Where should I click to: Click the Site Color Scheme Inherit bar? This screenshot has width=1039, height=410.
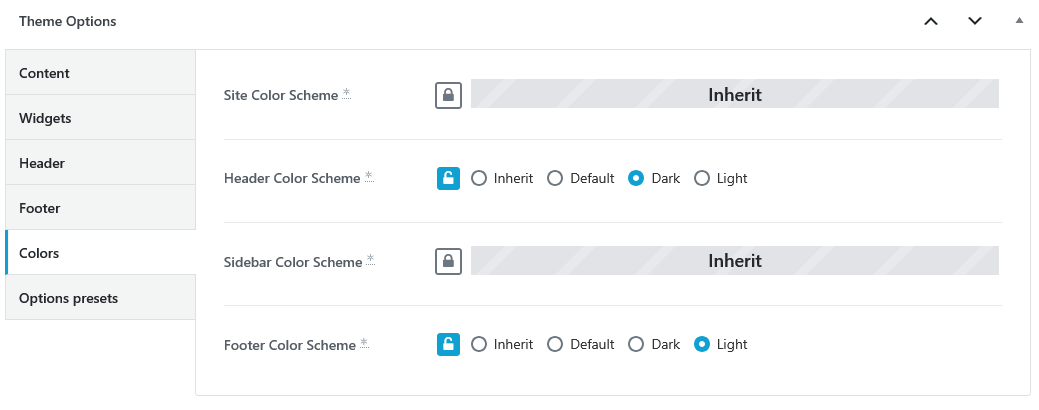(x=735, y=94)
